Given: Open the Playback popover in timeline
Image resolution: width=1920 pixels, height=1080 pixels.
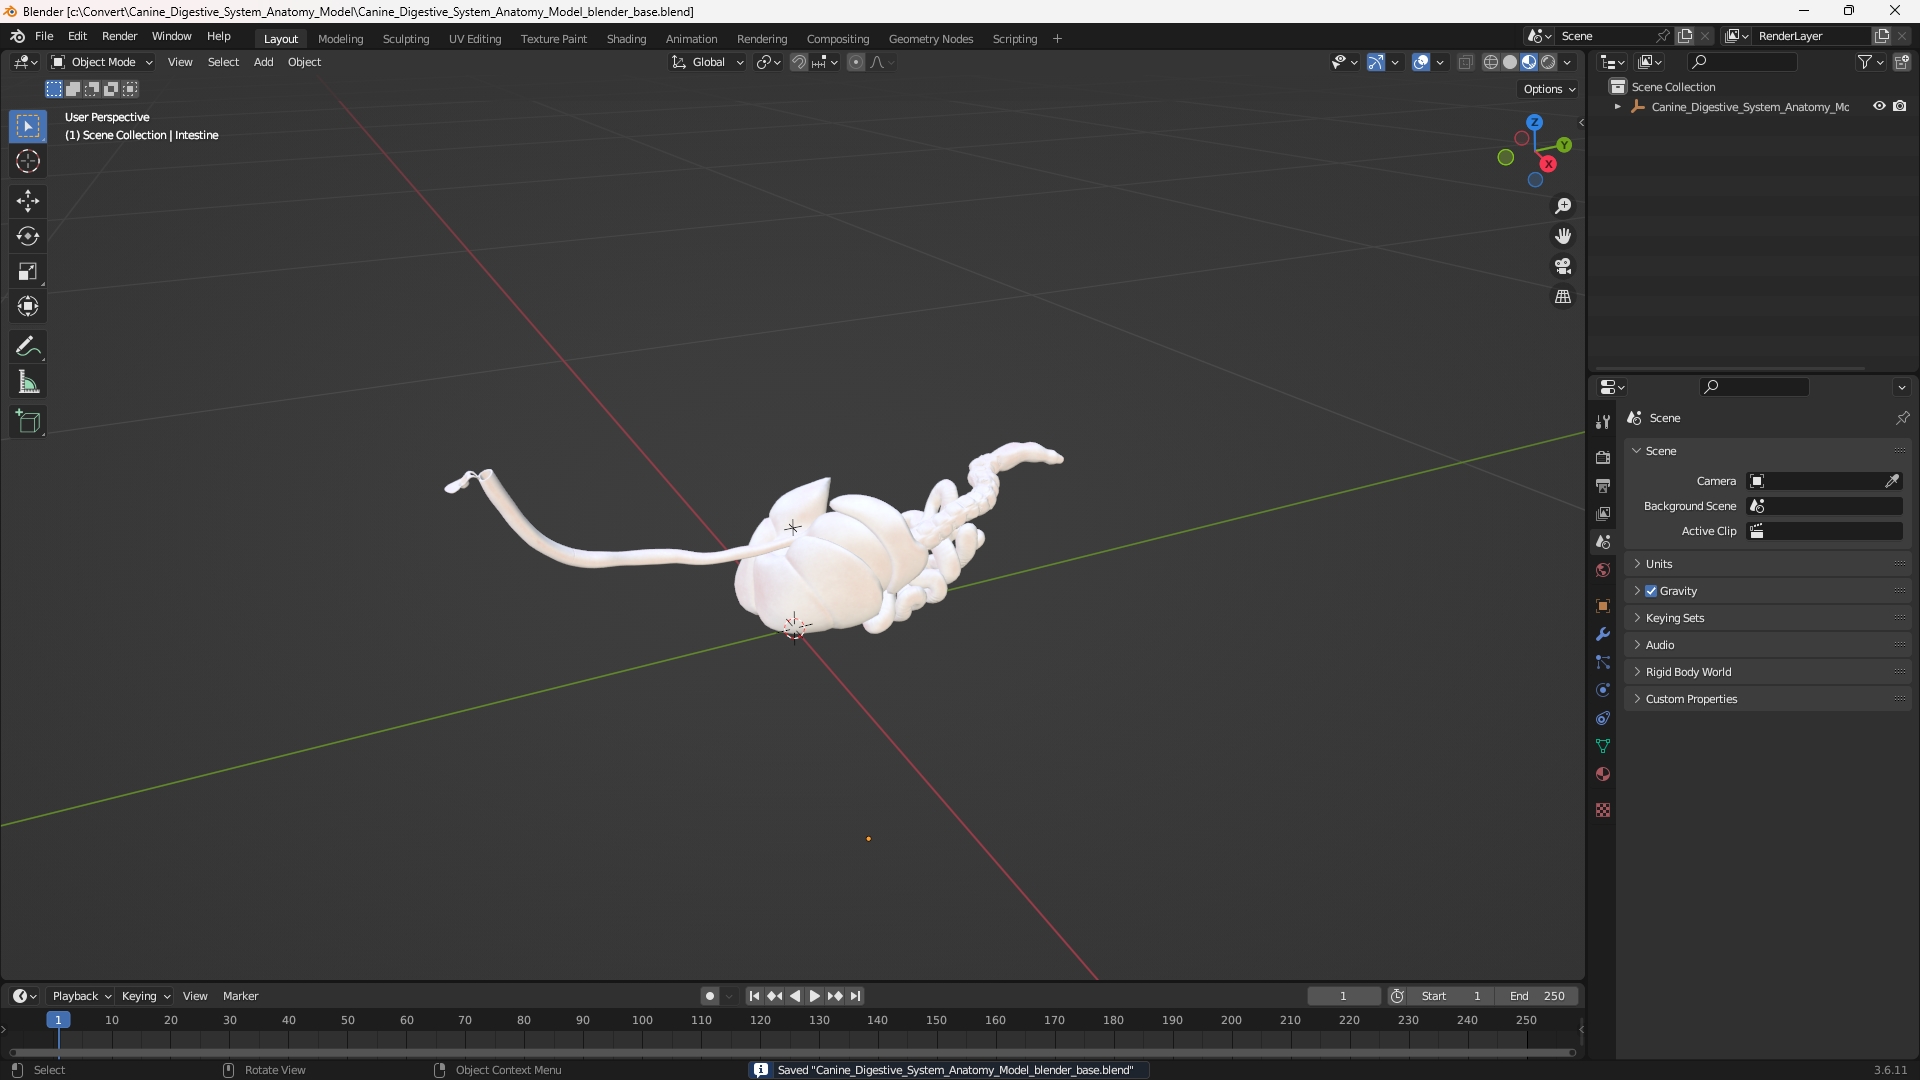Looking at the screenshot, I should tap(81, 996).
